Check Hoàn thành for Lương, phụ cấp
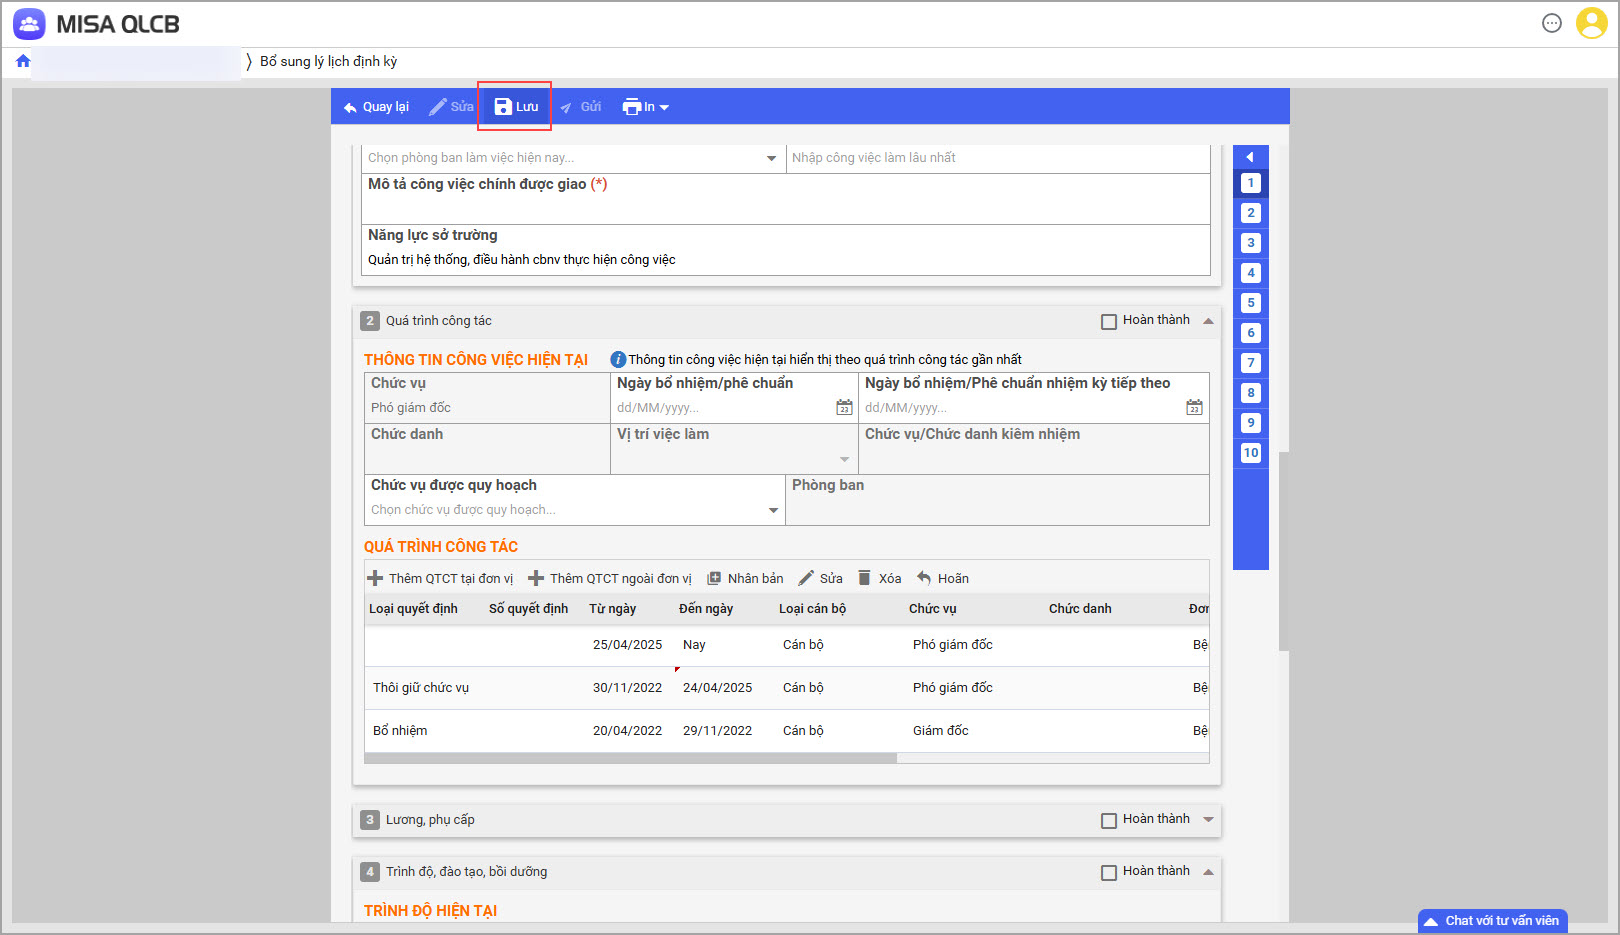The width and height of the screenshot is (1620, 935). pos(1109,821)
